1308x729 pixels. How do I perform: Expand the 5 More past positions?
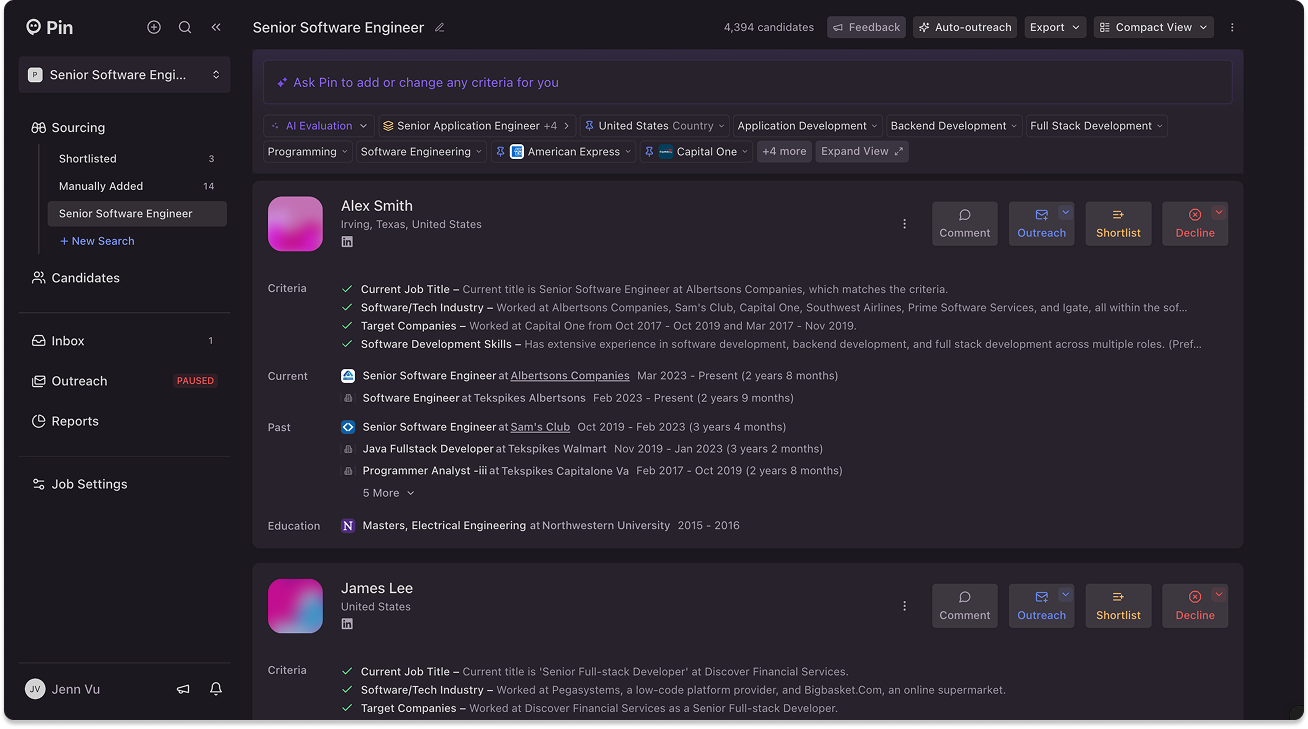[388, 493]
